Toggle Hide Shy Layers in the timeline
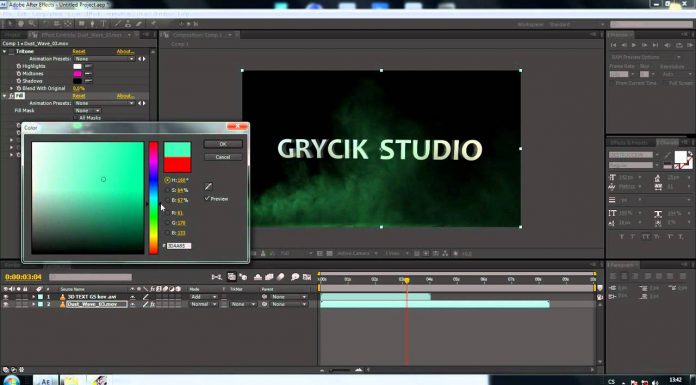 pyautogui.click(x=258, y=277)
